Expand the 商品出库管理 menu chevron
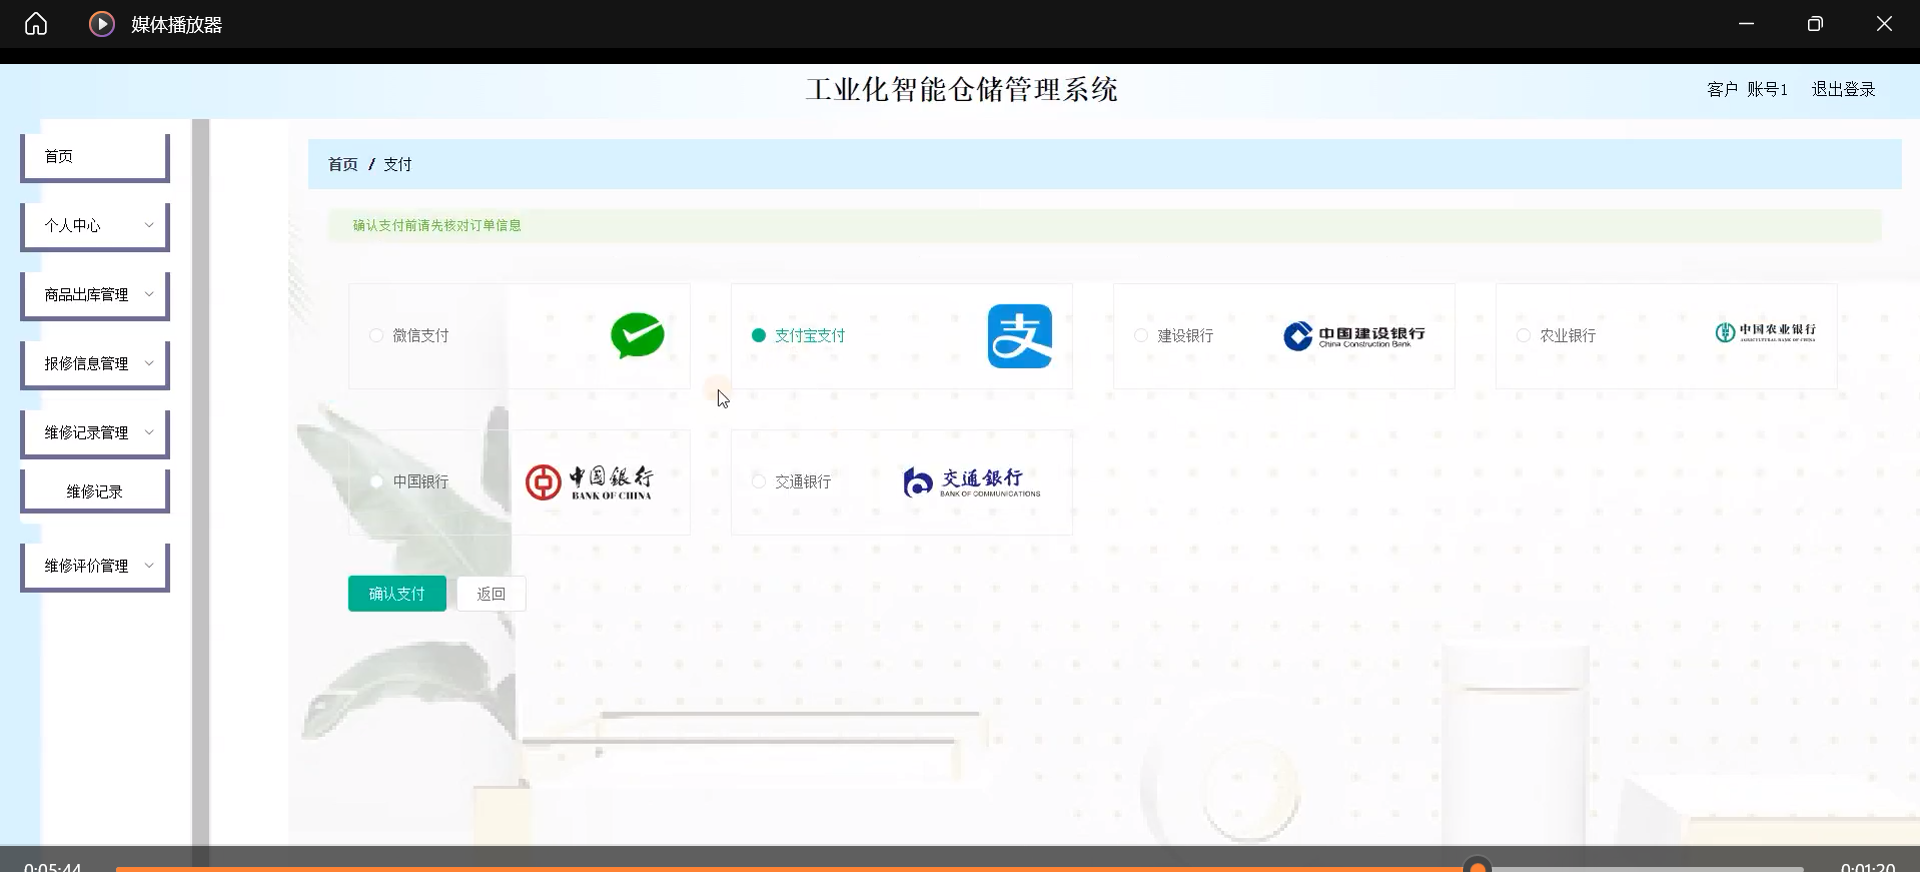1920x872 pixels. pyautogui.click(x=149, y=294)
